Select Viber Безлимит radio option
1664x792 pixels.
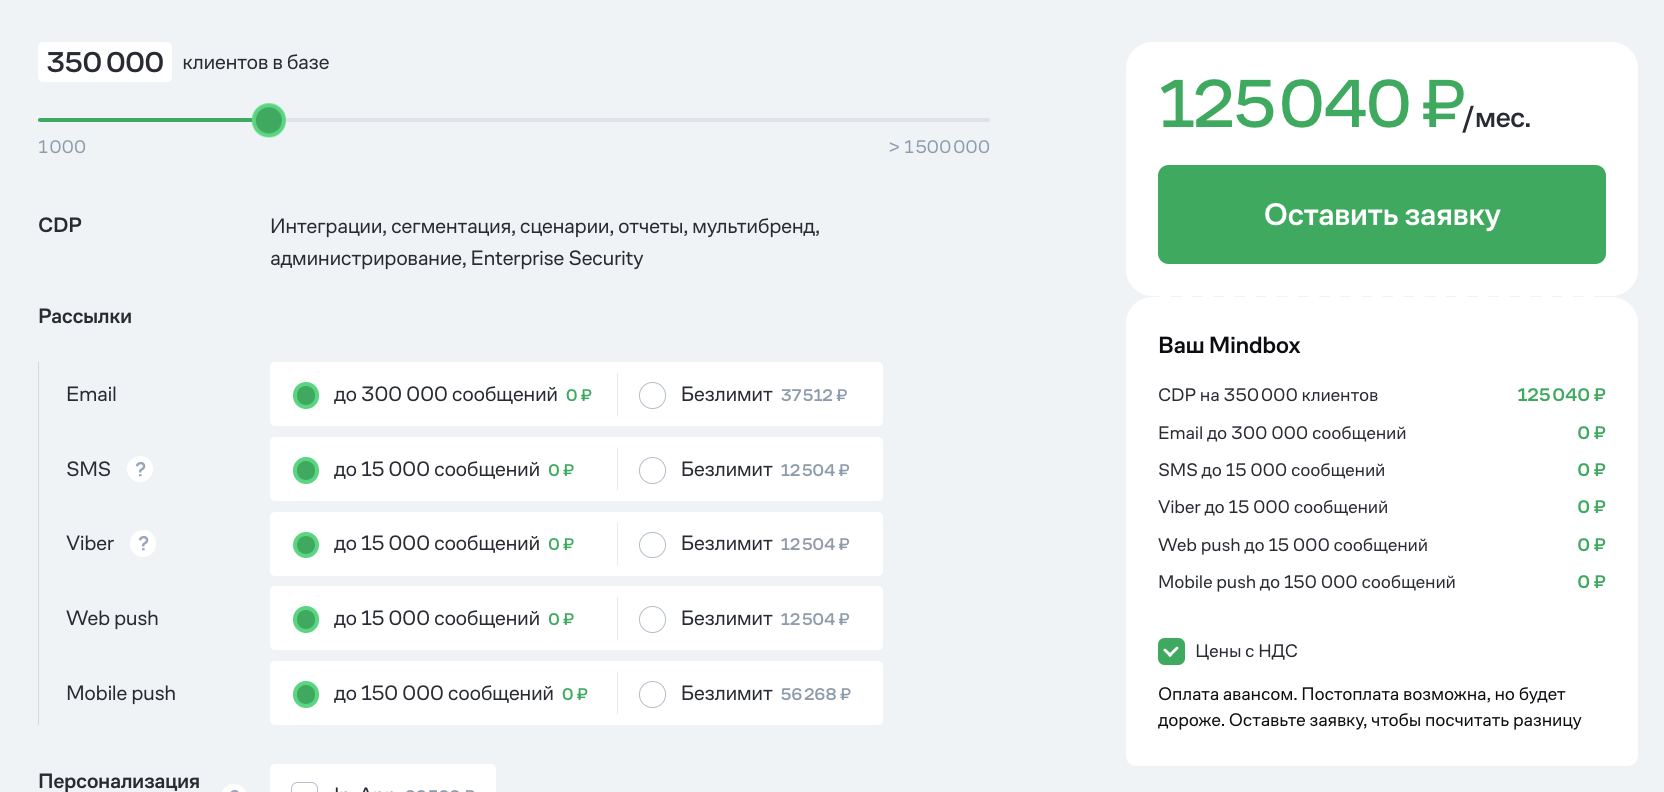pos(652,544)
